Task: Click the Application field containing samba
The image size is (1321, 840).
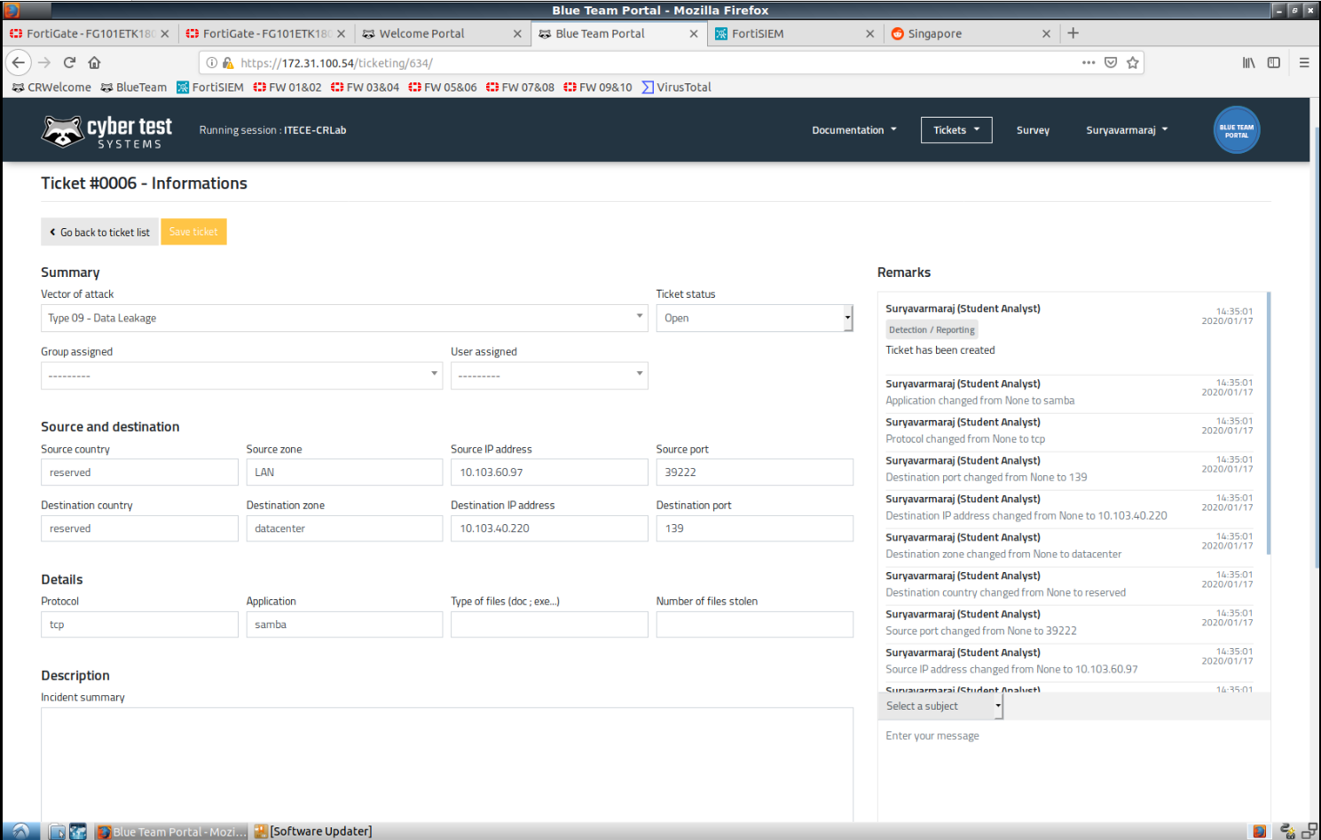Action: 344,624
